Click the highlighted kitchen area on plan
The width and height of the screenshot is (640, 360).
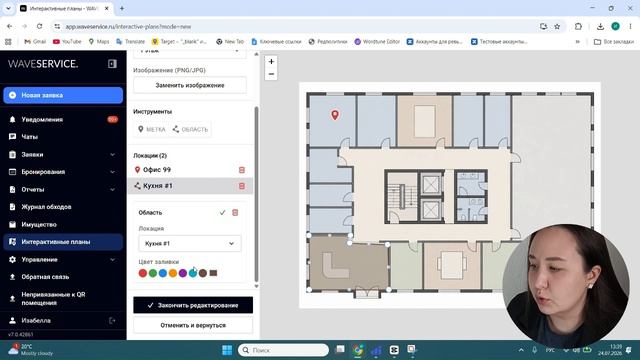(348, 264)
